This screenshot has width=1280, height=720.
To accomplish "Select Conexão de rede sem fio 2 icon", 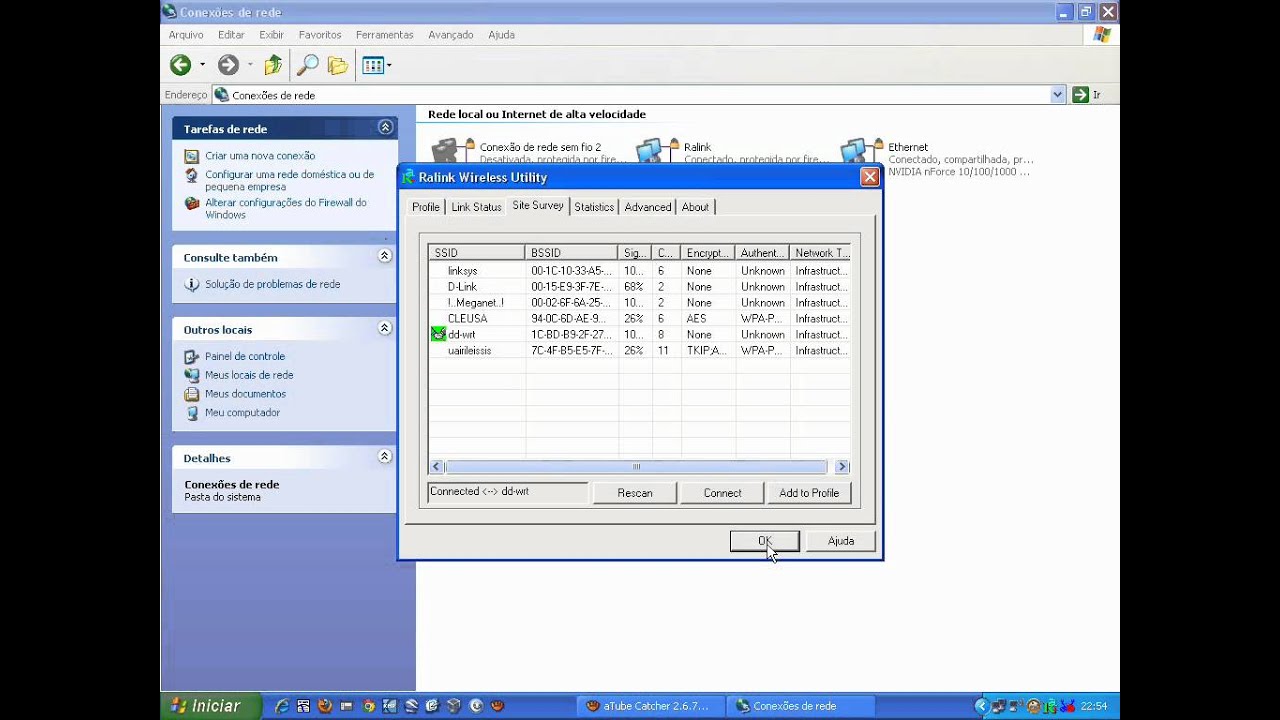I will coord(452,150).
